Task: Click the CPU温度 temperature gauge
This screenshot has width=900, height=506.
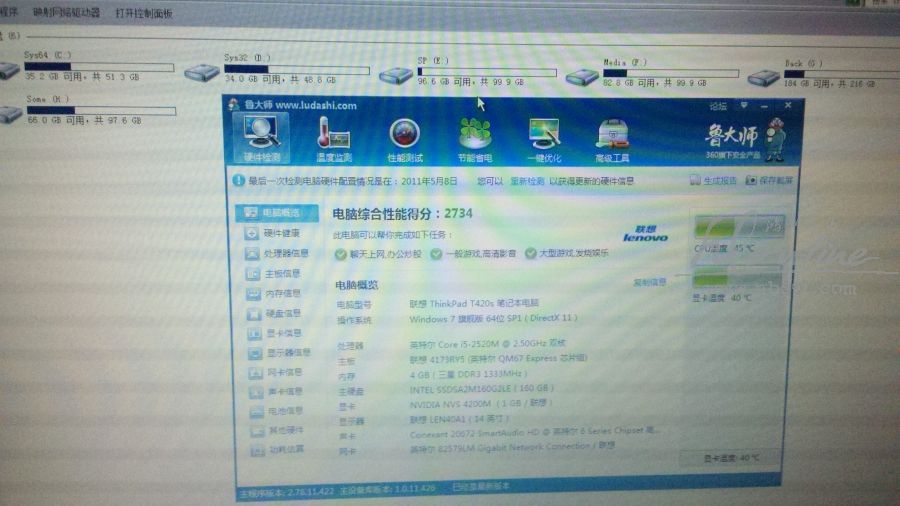Action: tap(739, 227)
